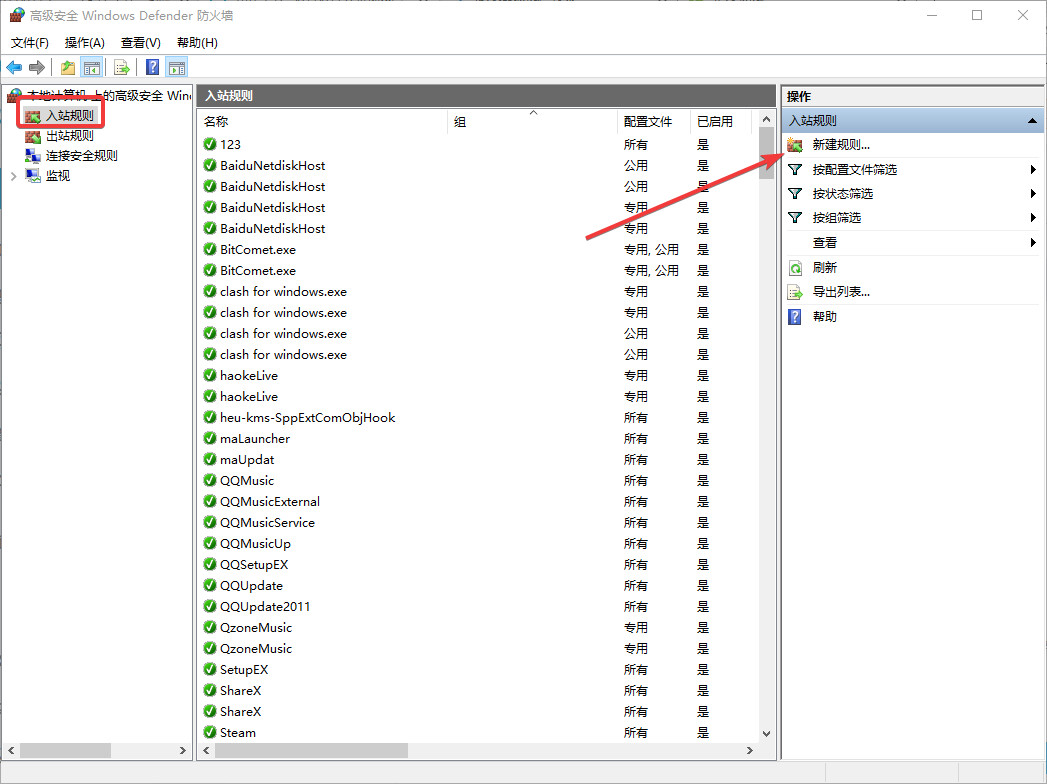Image resolution: width=1047 pixels, height=784 pixels.
Task: Toggle the show/hide action pane icon
Action: (177, 67)
